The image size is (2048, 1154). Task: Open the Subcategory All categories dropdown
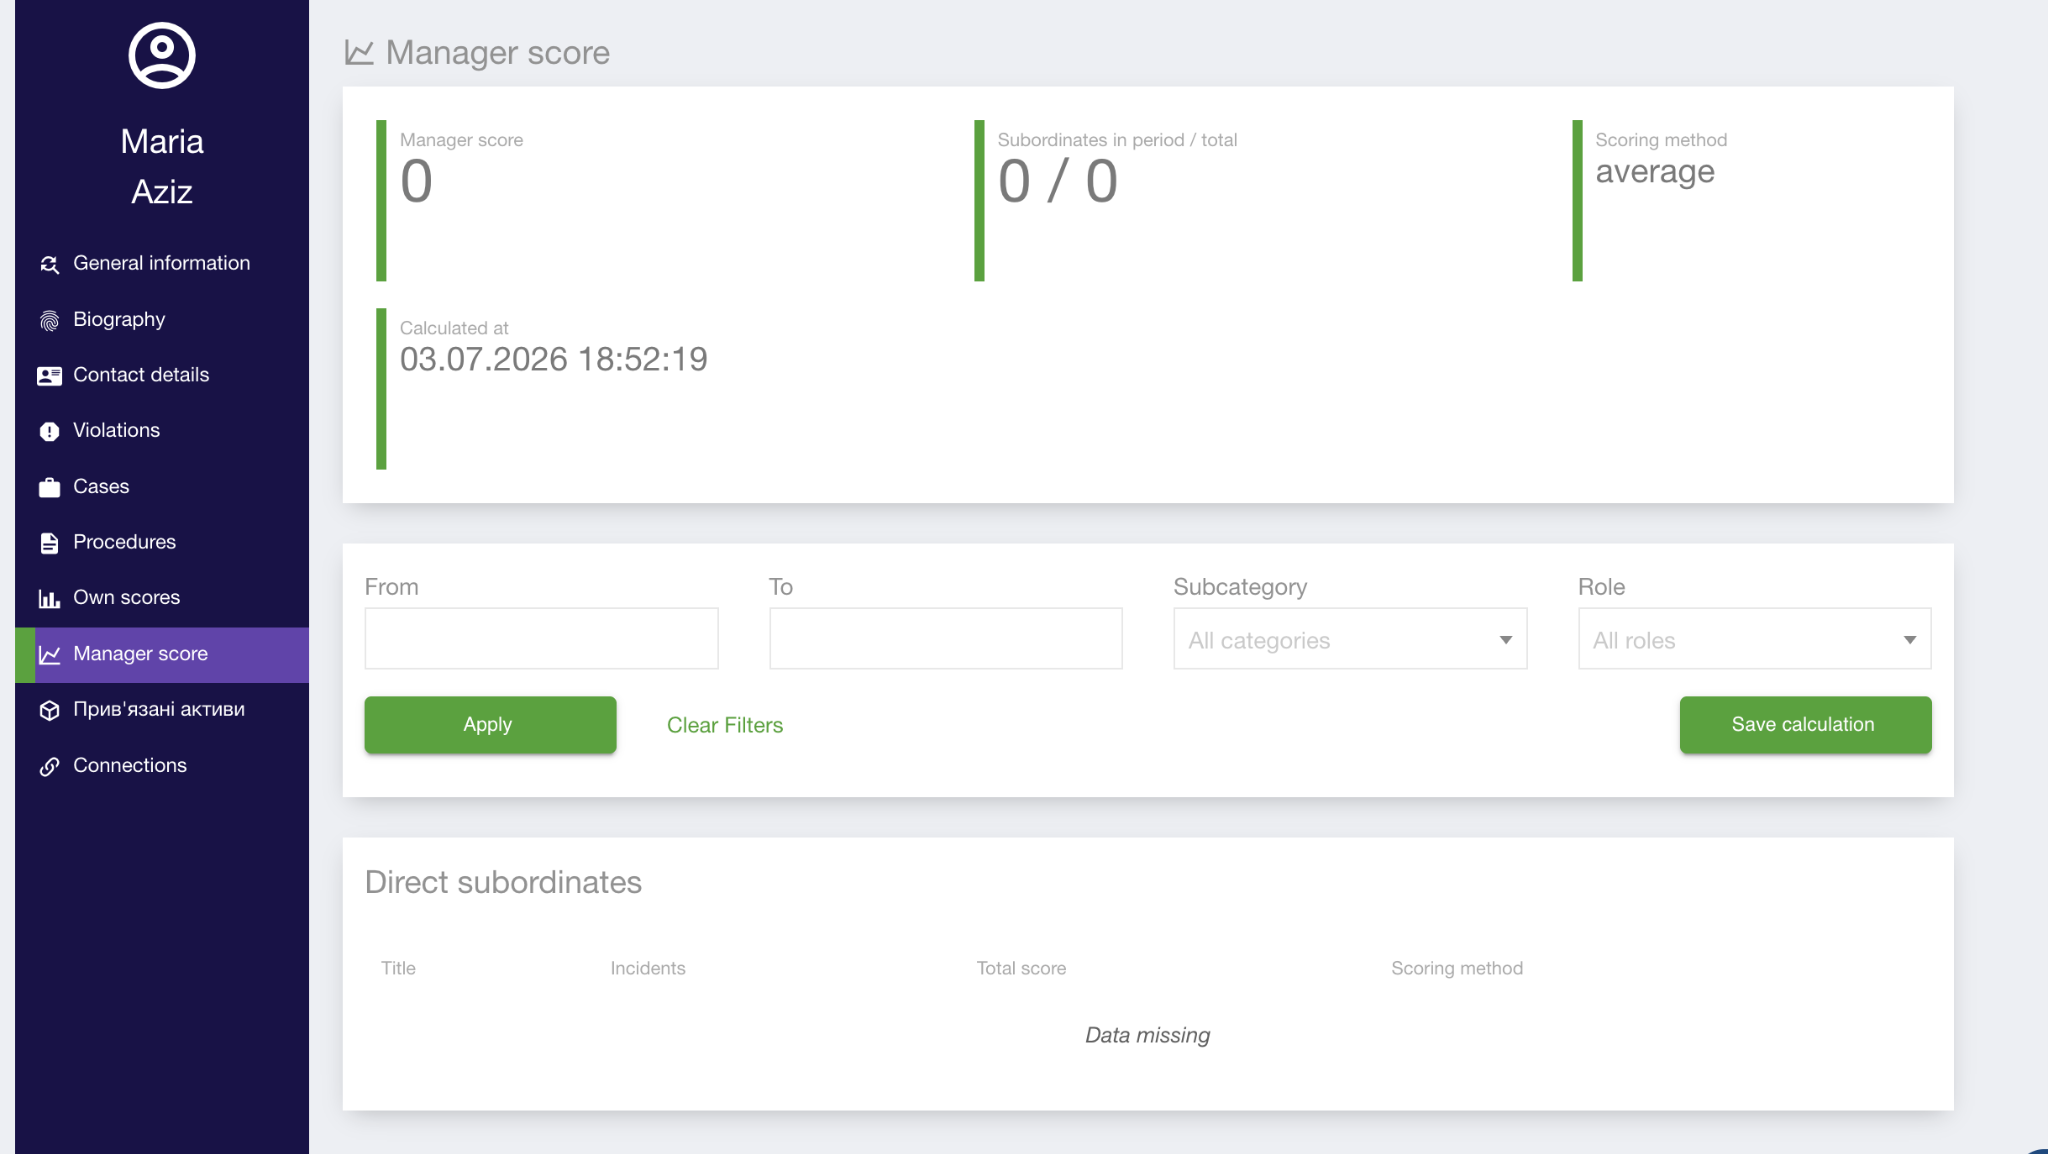1350,639
